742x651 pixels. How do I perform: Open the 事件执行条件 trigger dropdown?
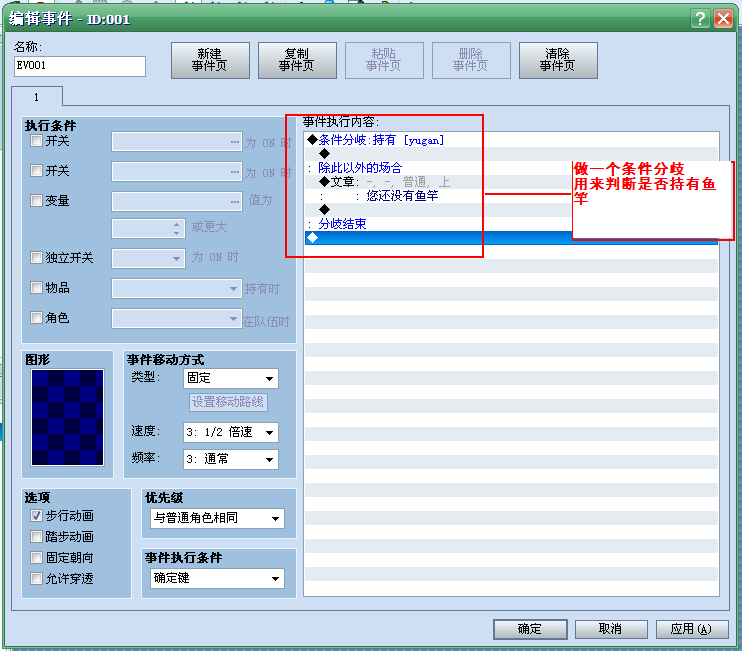click(x=218, y=579)
